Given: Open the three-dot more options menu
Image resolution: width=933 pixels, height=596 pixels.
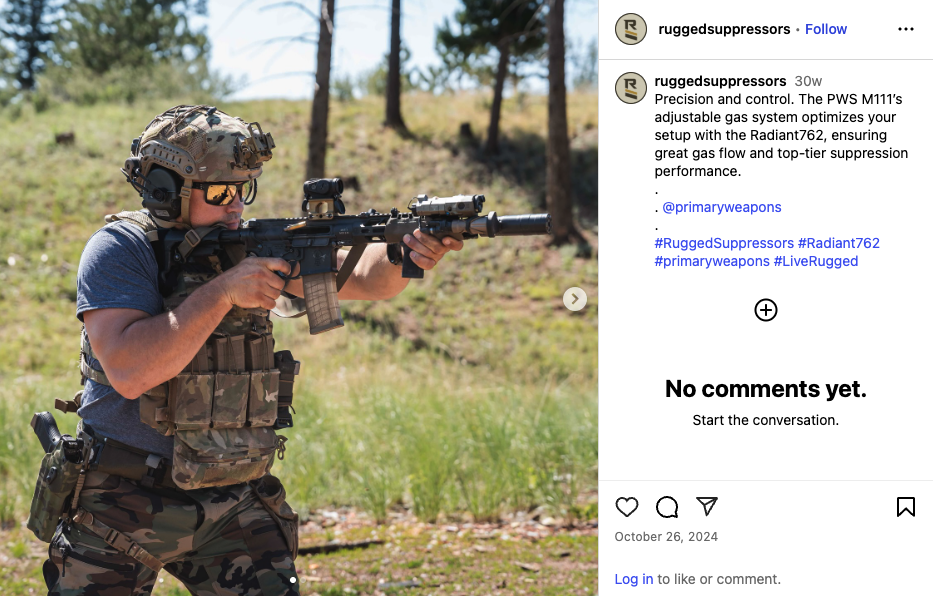Looking at the screenshot, I should (906, 29).
